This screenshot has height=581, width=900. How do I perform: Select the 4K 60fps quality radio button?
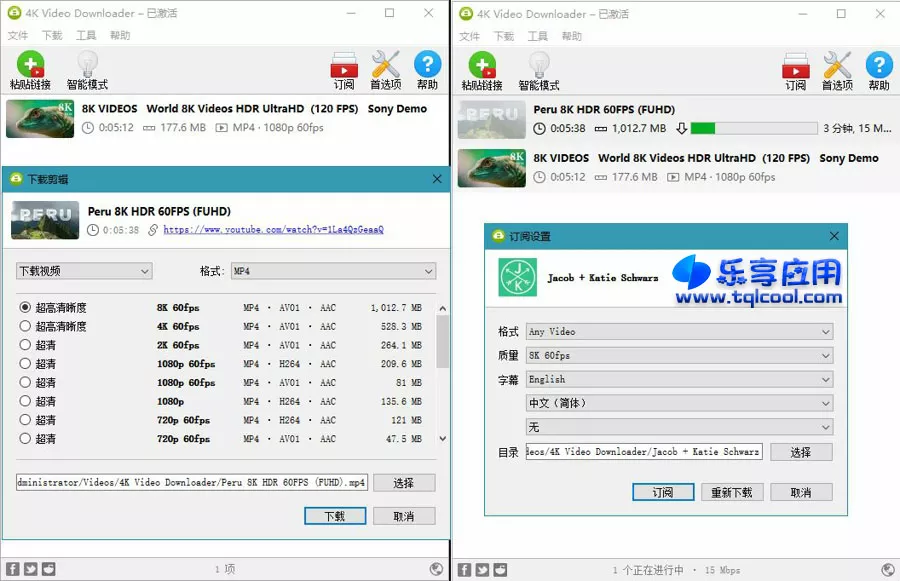(23, 325)
